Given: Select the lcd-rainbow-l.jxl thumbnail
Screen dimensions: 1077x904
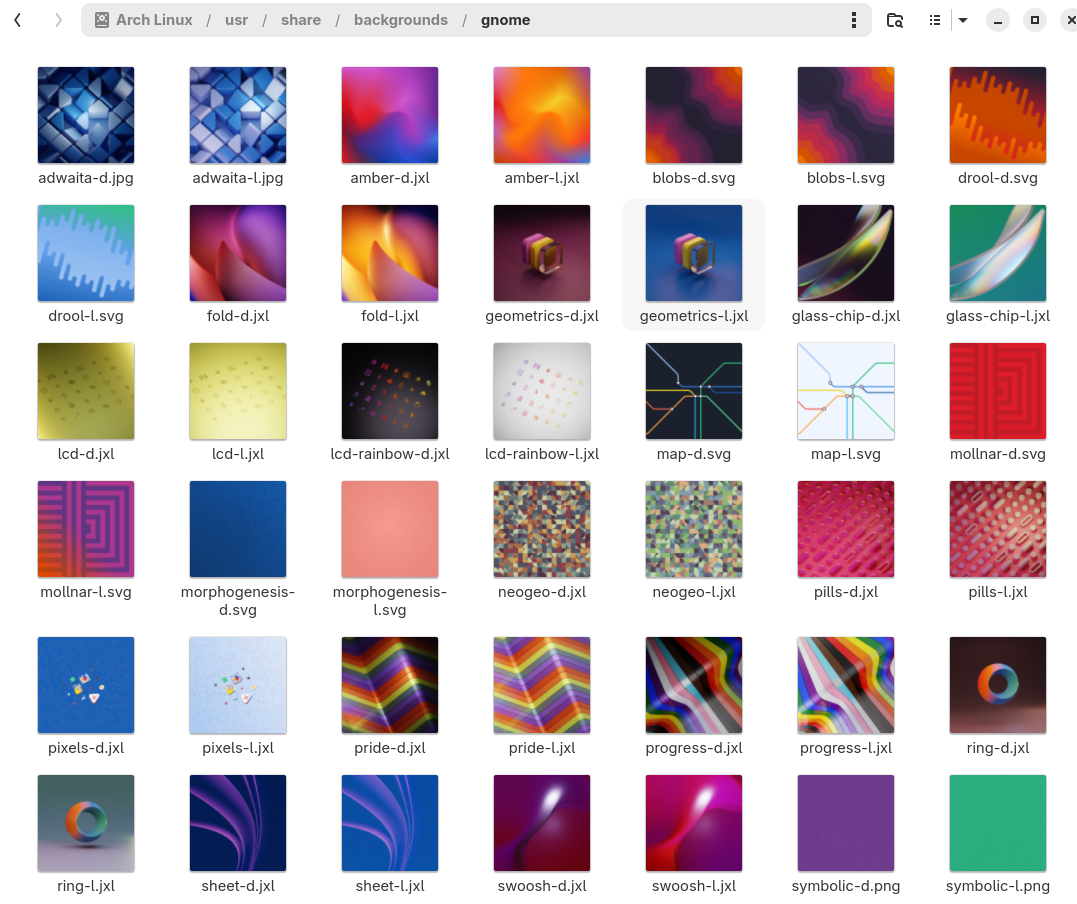Looking at the screenshot, I should [x=542, y=391].
